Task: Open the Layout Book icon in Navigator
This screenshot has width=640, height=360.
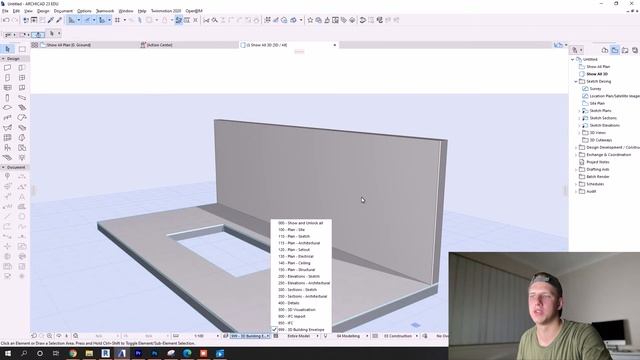Action: coord(625,50)
